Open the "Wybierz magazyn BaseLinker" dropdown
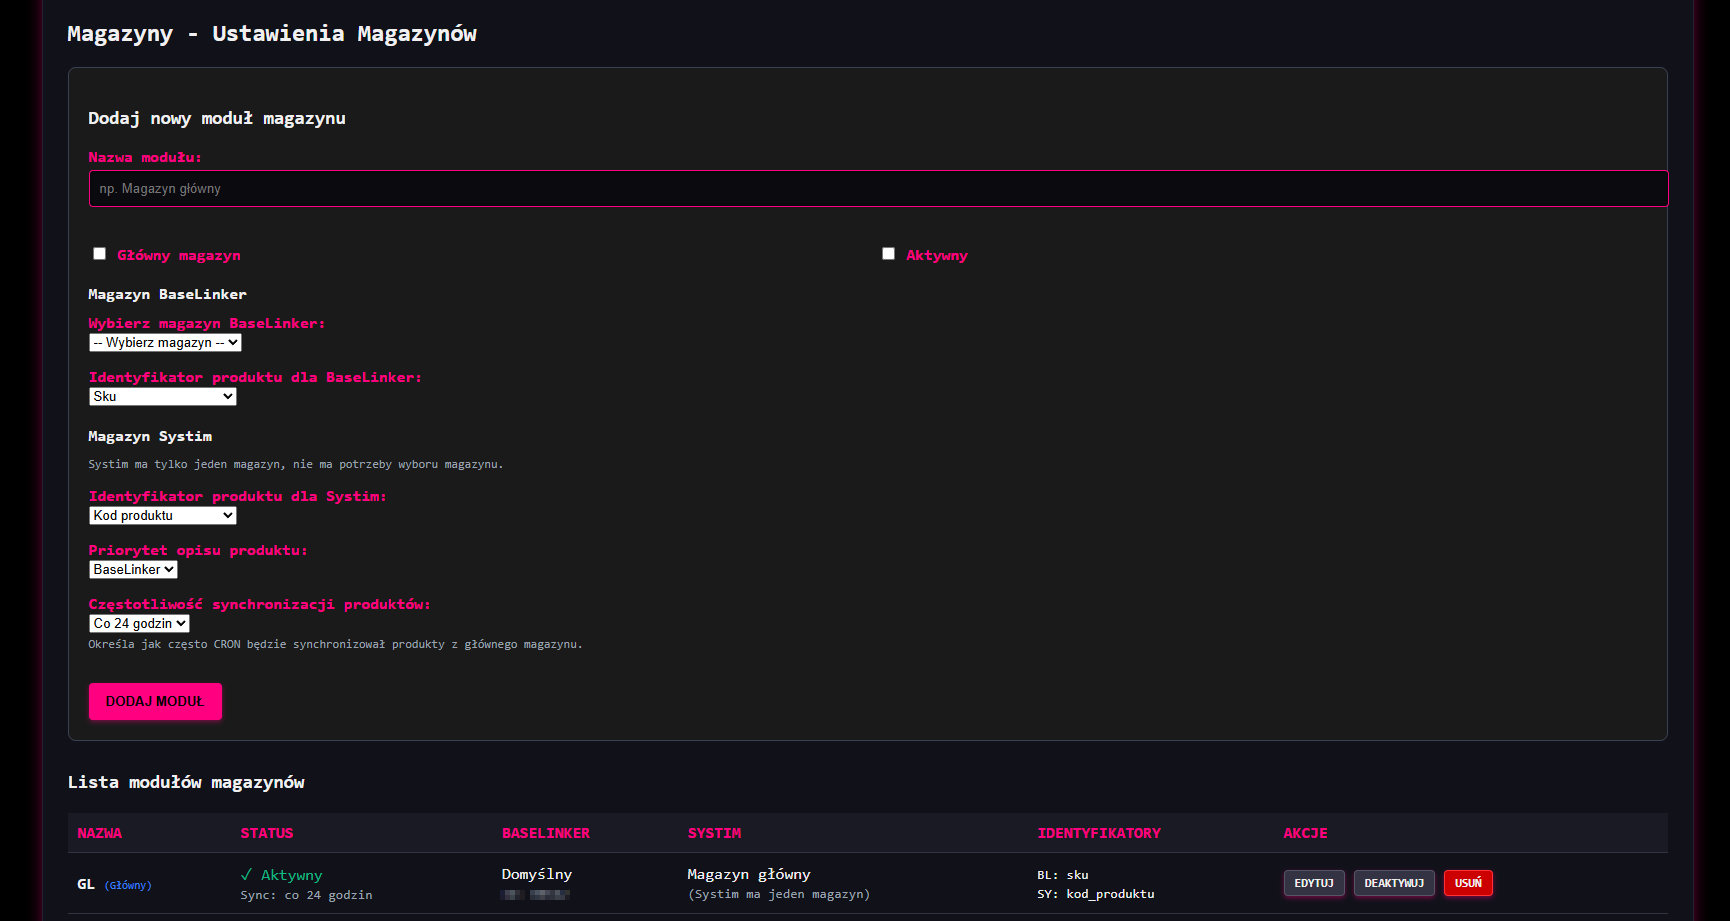Viewport: 1730px width, 921px height. point(164,342)
